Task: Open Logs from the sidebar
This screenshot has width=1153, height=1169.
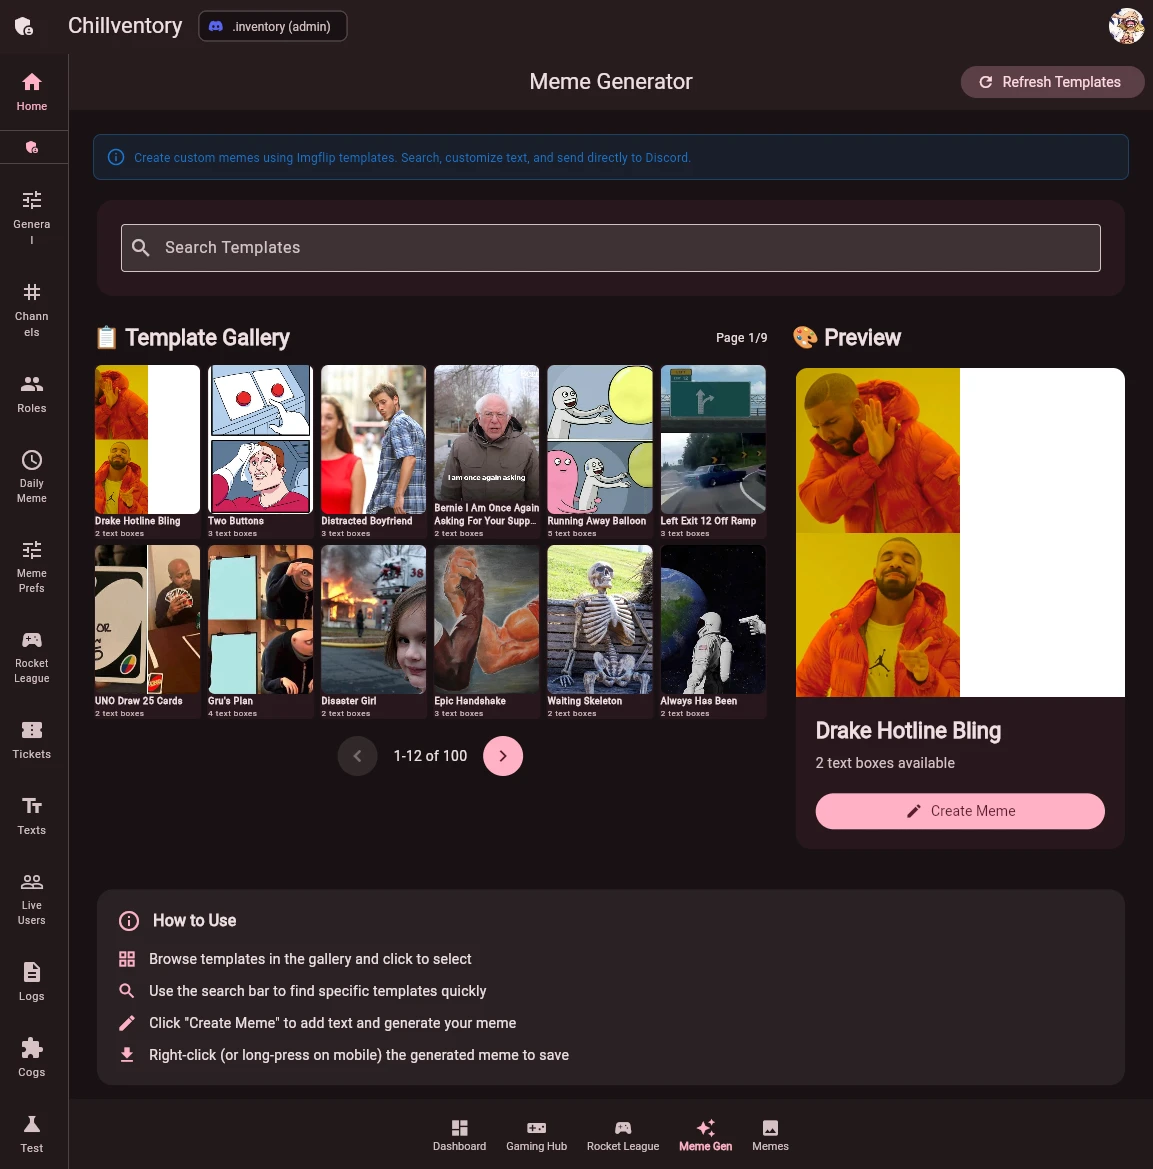Action: (x=31, y=980)
